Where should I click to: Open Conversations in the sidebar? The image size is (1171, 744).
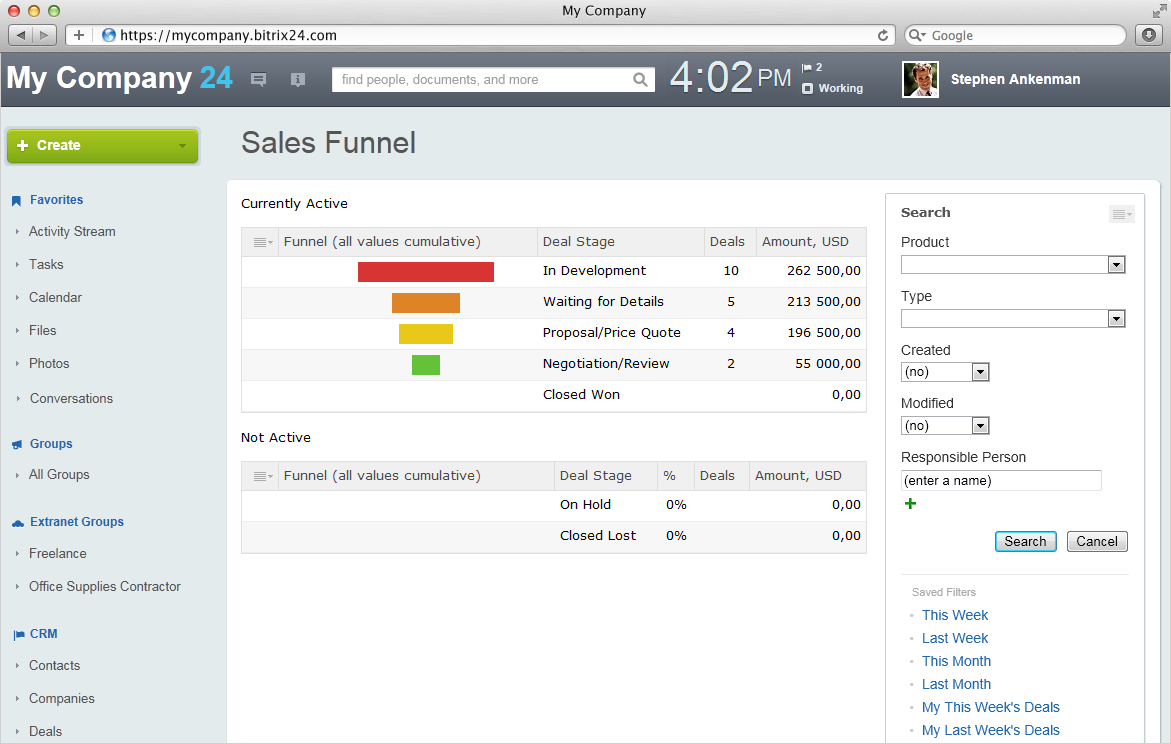pyautogui.click(x=71, y=399)
